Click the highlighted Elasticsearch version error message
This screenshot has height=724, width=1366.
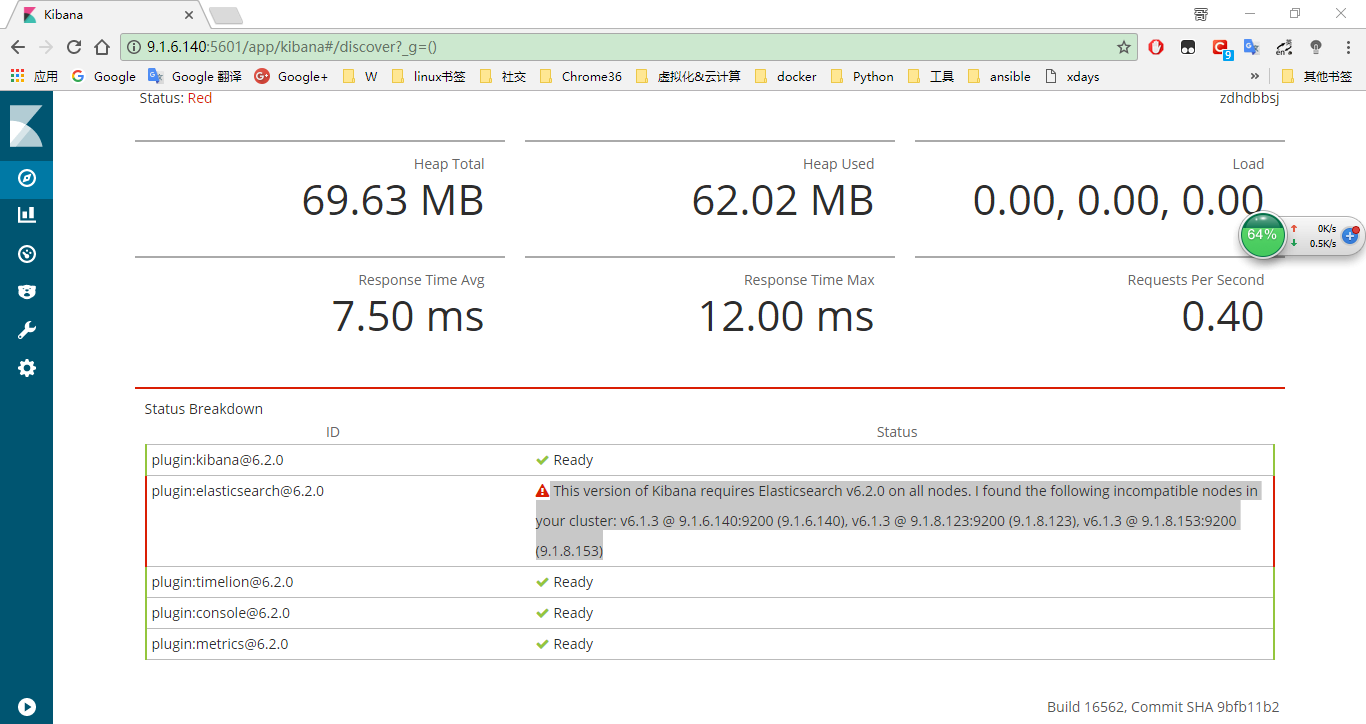coord(898,521)
